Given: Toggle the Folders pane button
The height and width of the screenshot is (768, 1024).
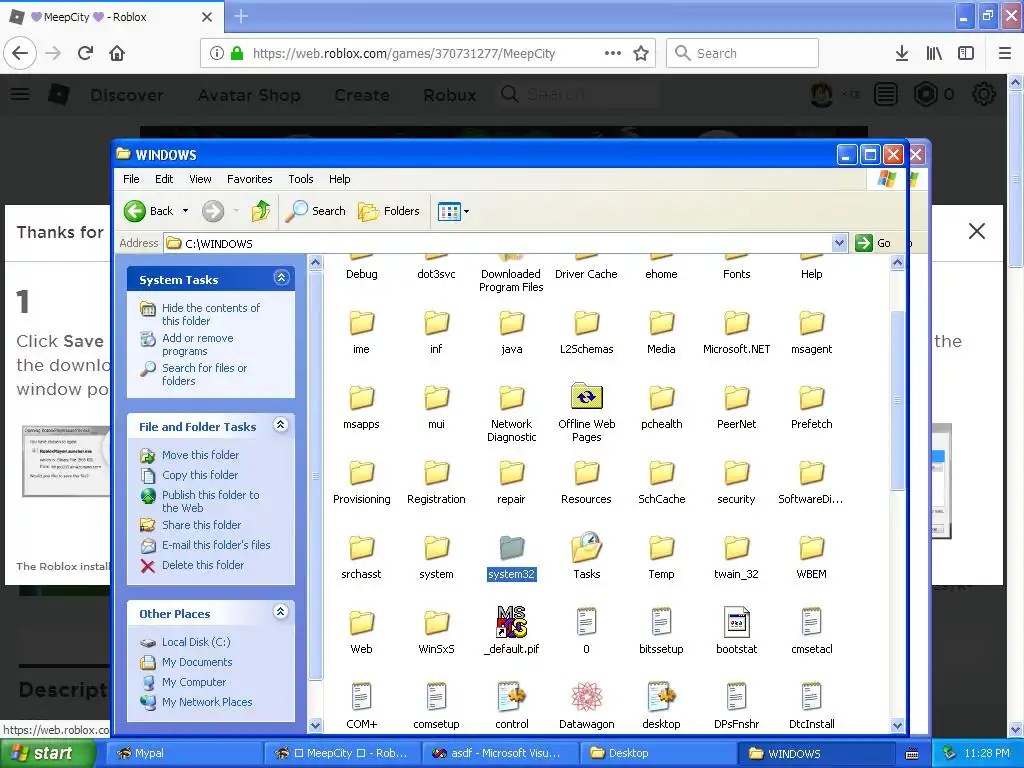Looking at the screenshot, I should point(389,211).
